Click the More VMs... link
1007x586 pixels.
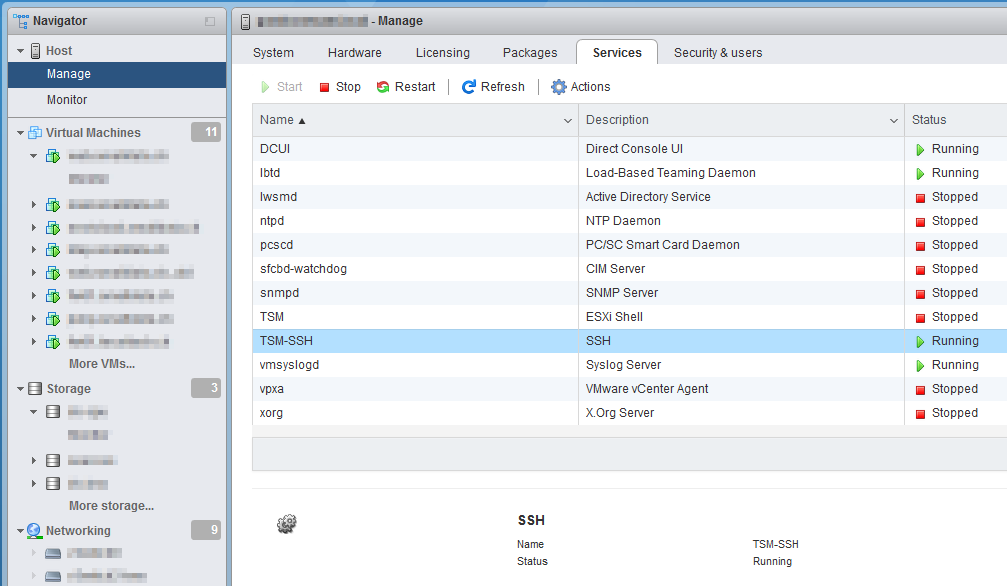tap(102, 364)
